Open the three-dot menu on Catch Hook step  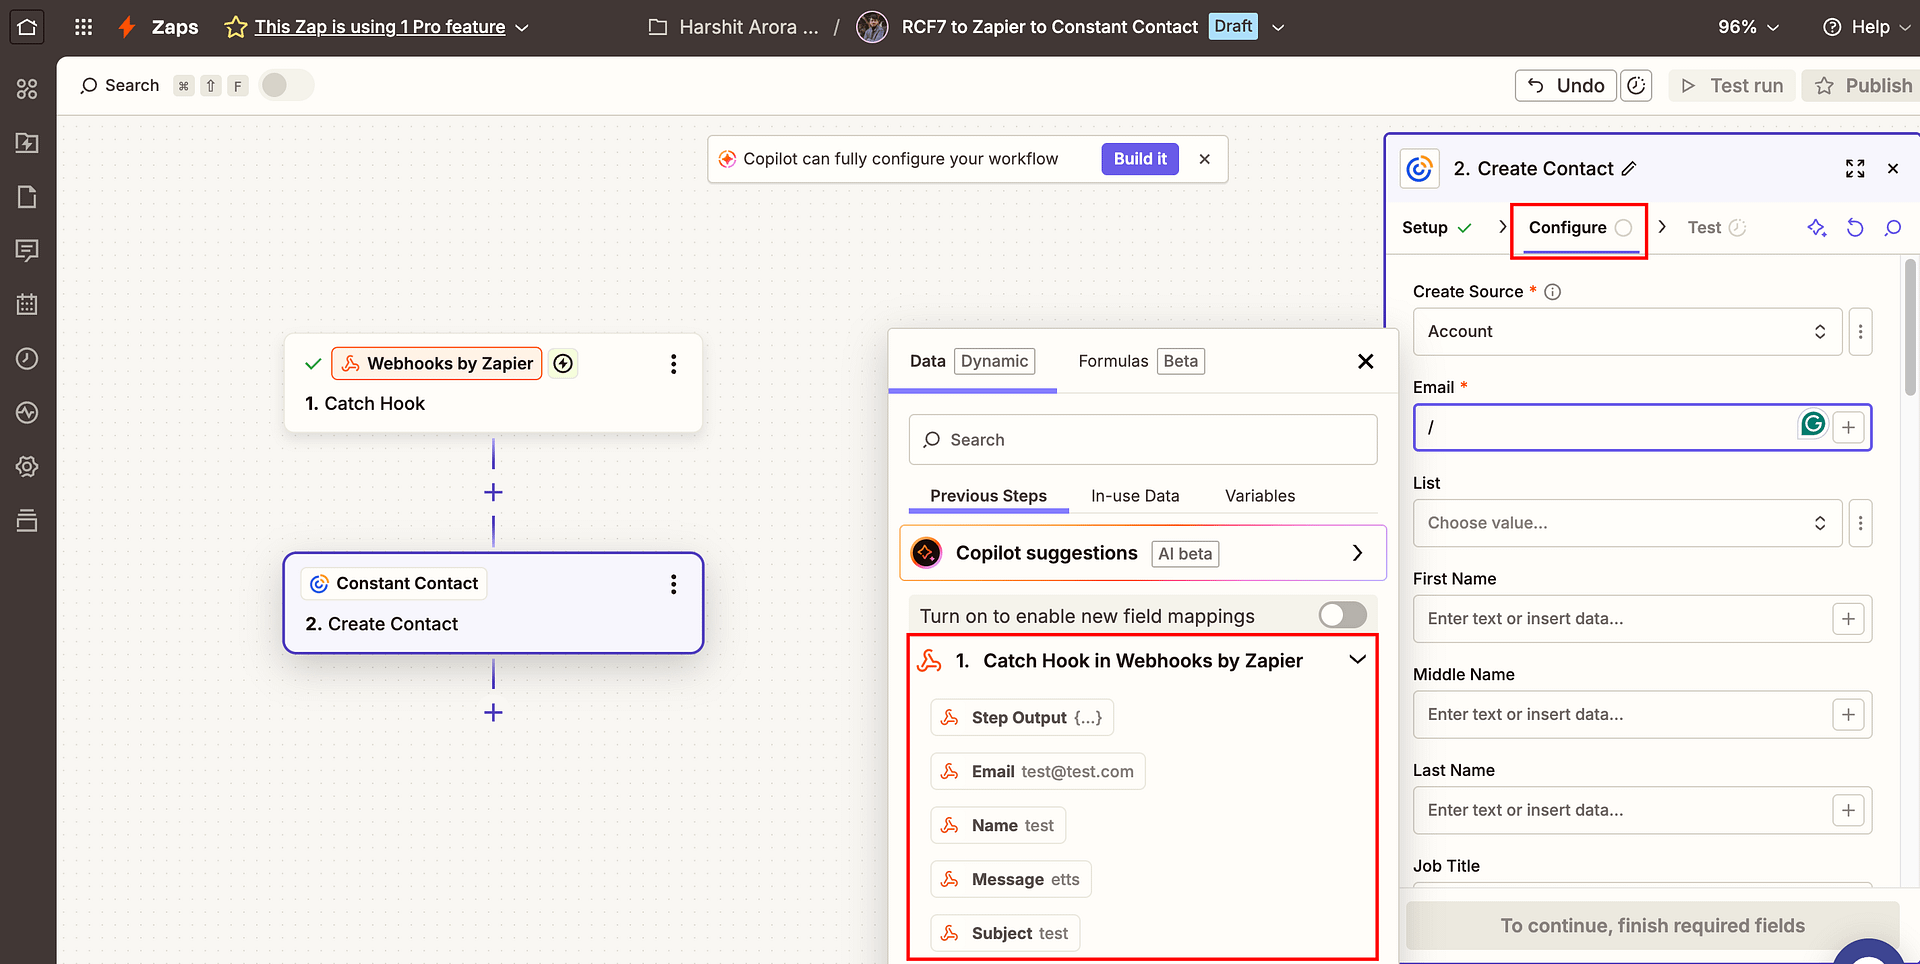[x=674, y=364]
